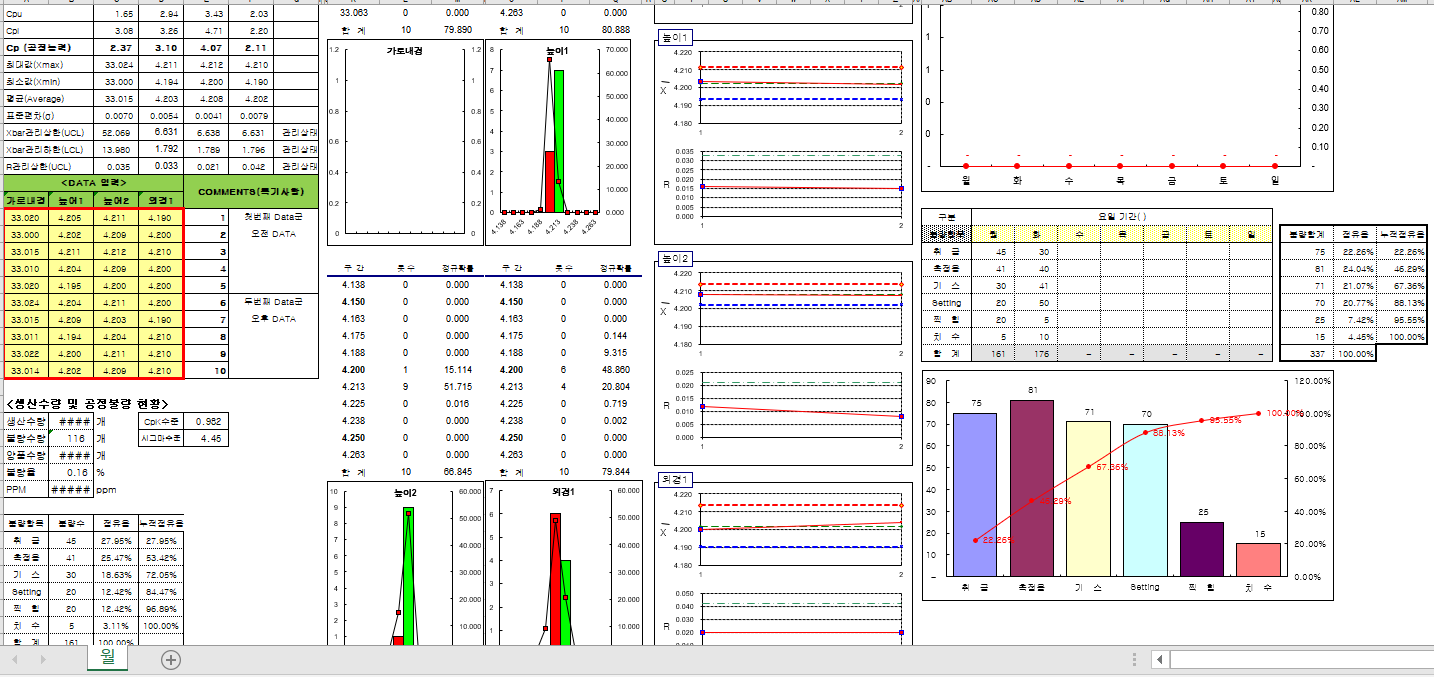Select the 3.11% share cell
Image resolution: width=1434 pixels, height=677 pixels.
[x=115, y=625]
